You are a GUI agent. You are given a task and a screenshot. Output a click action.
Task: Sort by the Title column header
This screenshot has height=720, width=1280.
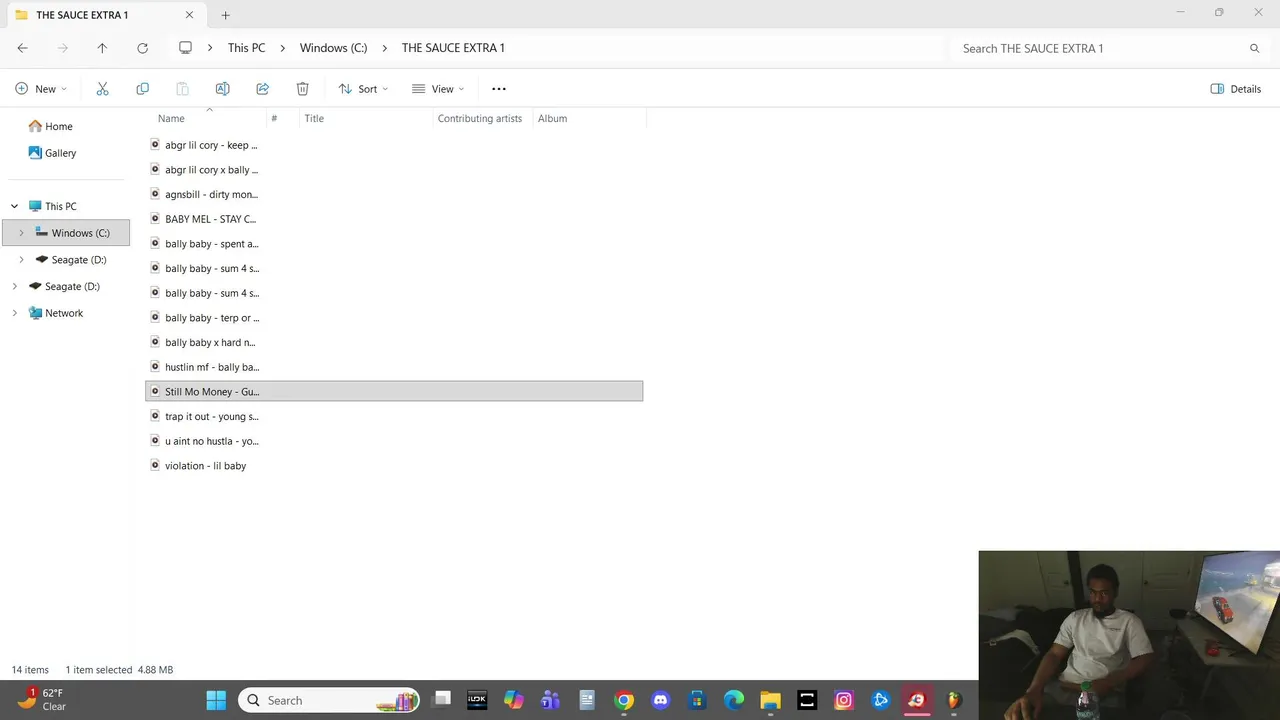[314, 118]
